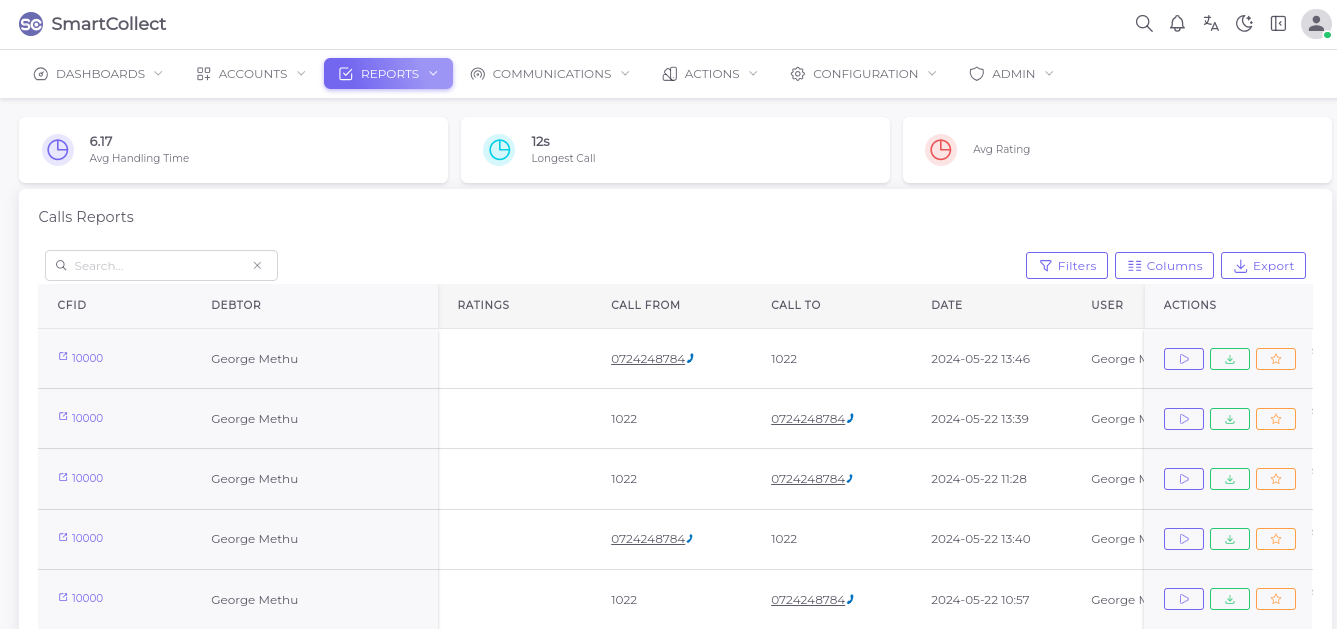Open the user profile avatar
This screenshot has height=629, width=1337.
tap(1315, 24)
